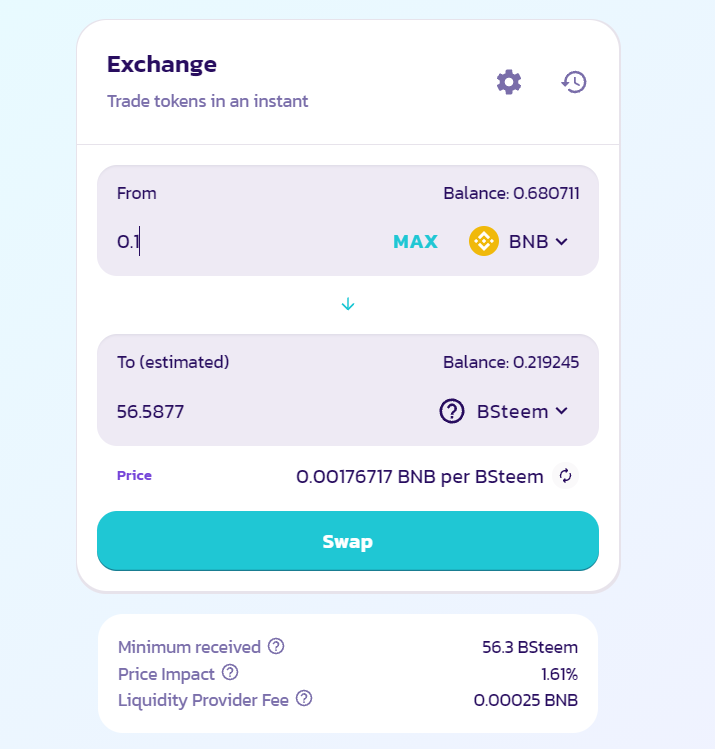Open Liquidity Provider Fee help icon
This screenshot has height=749, width=715.
pyautogui.click(x=305, y=699)
